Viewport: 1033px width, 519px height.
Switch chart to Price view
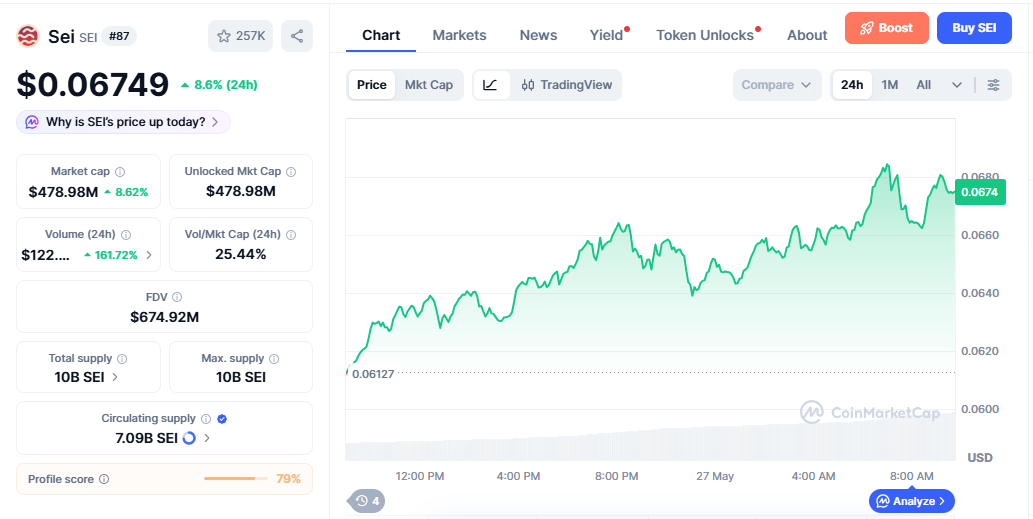click(372, 85)
